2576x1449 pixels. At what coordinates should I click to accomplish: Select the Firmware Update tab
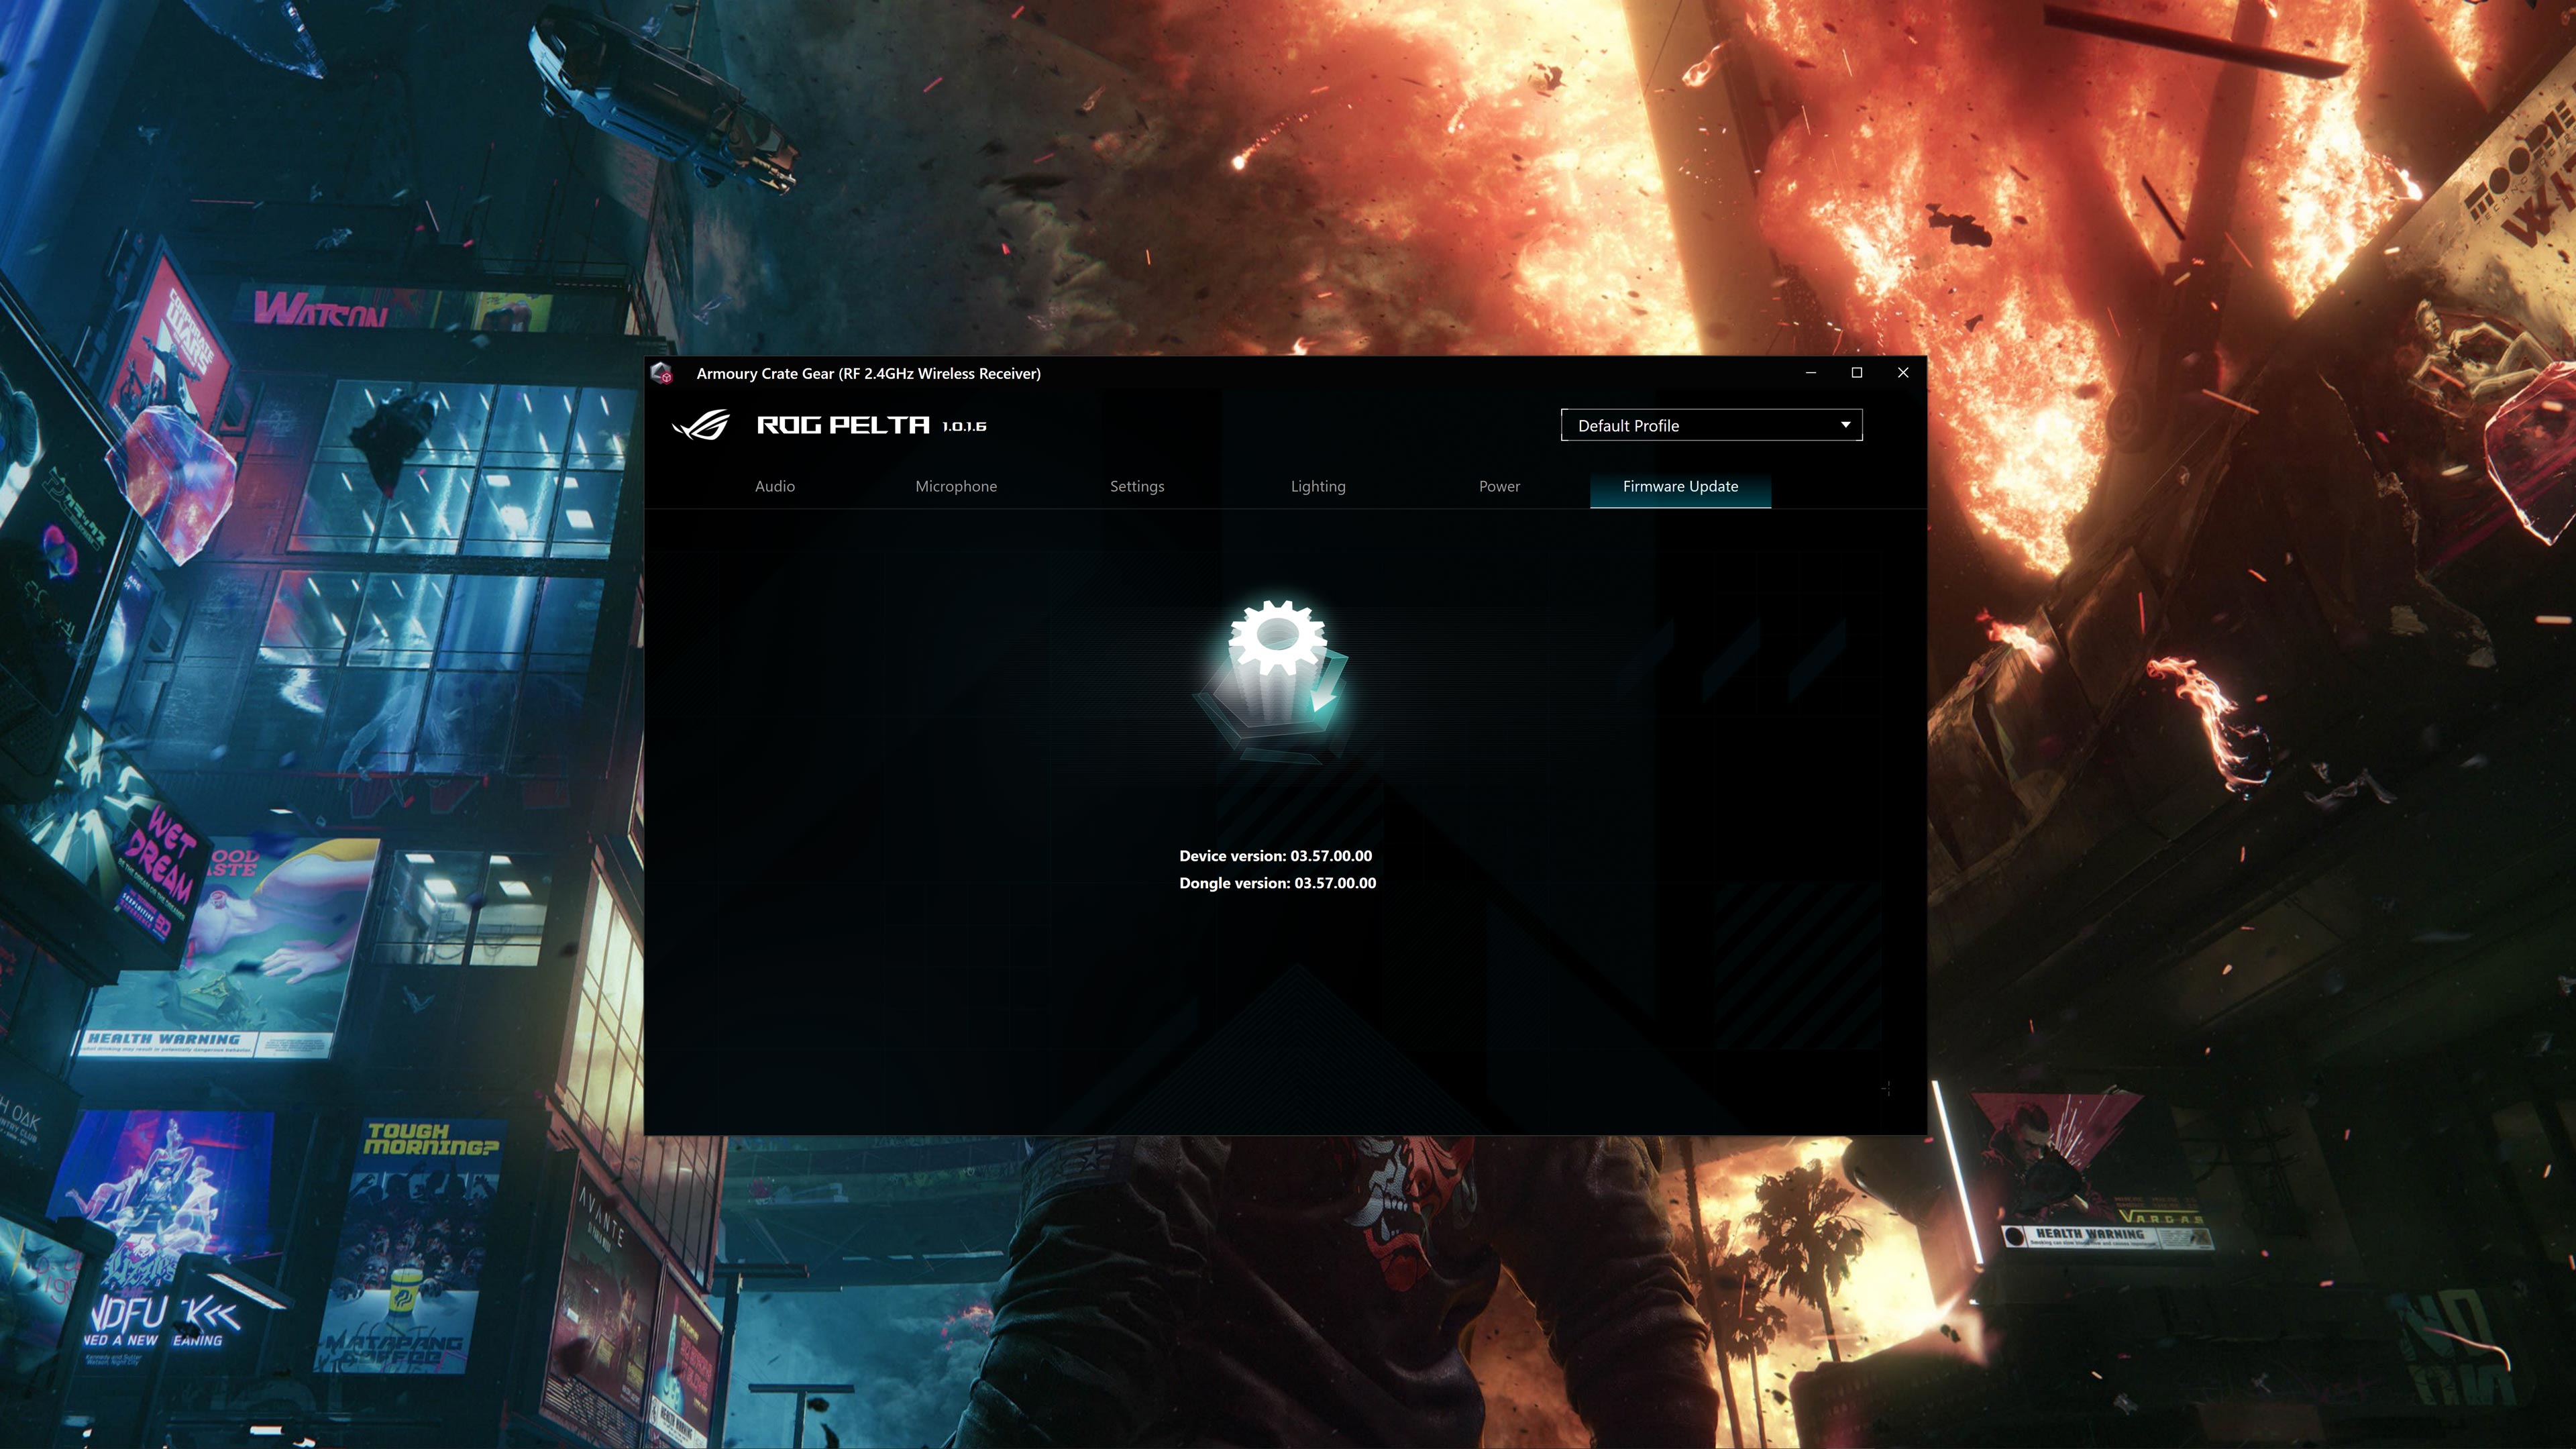[x=1679, y=485]
